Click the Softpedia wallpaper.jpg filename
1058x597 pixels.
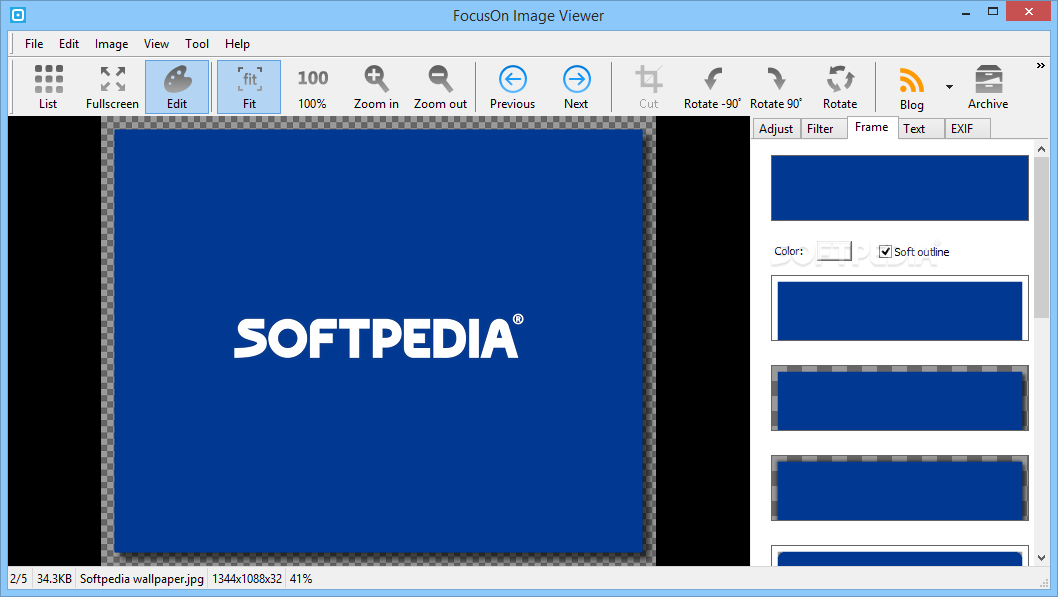pyautogui.click(x=142, y=579)
